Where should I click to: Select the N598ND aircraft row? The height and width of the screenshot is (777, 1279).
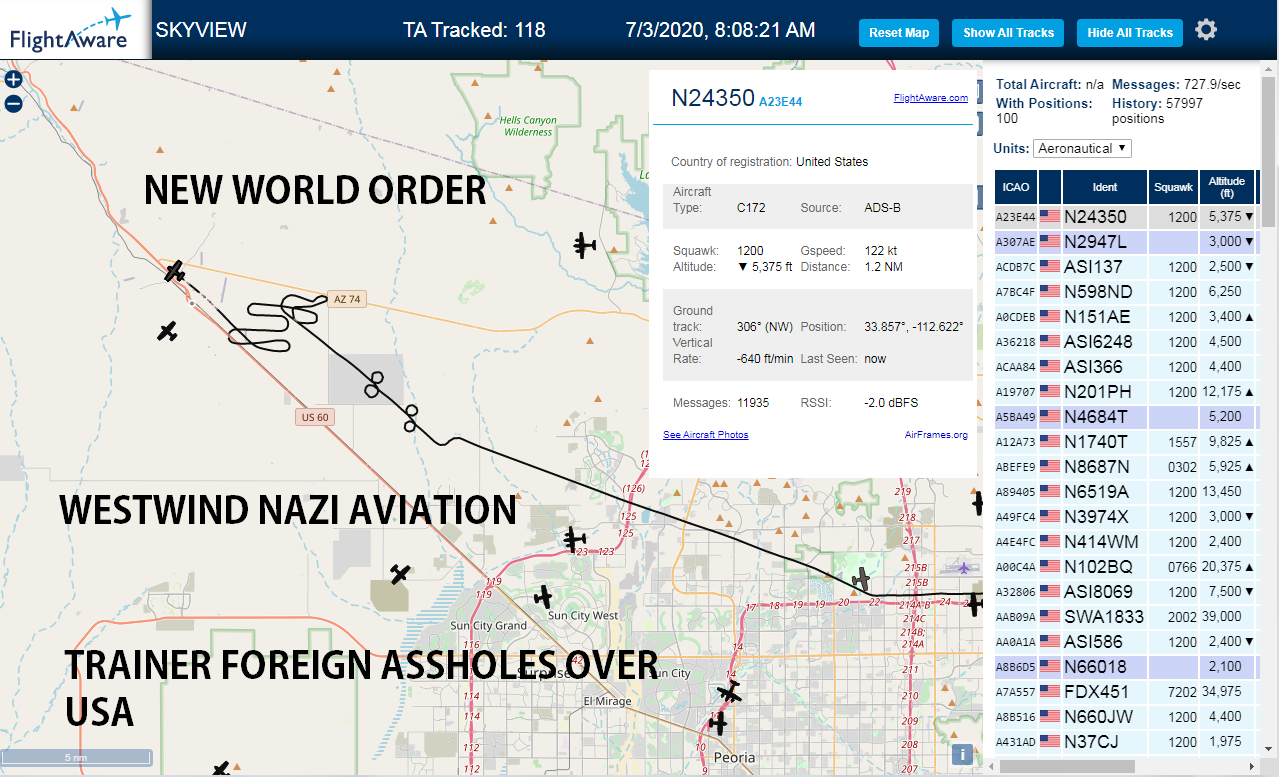[x=1125, y=291]
